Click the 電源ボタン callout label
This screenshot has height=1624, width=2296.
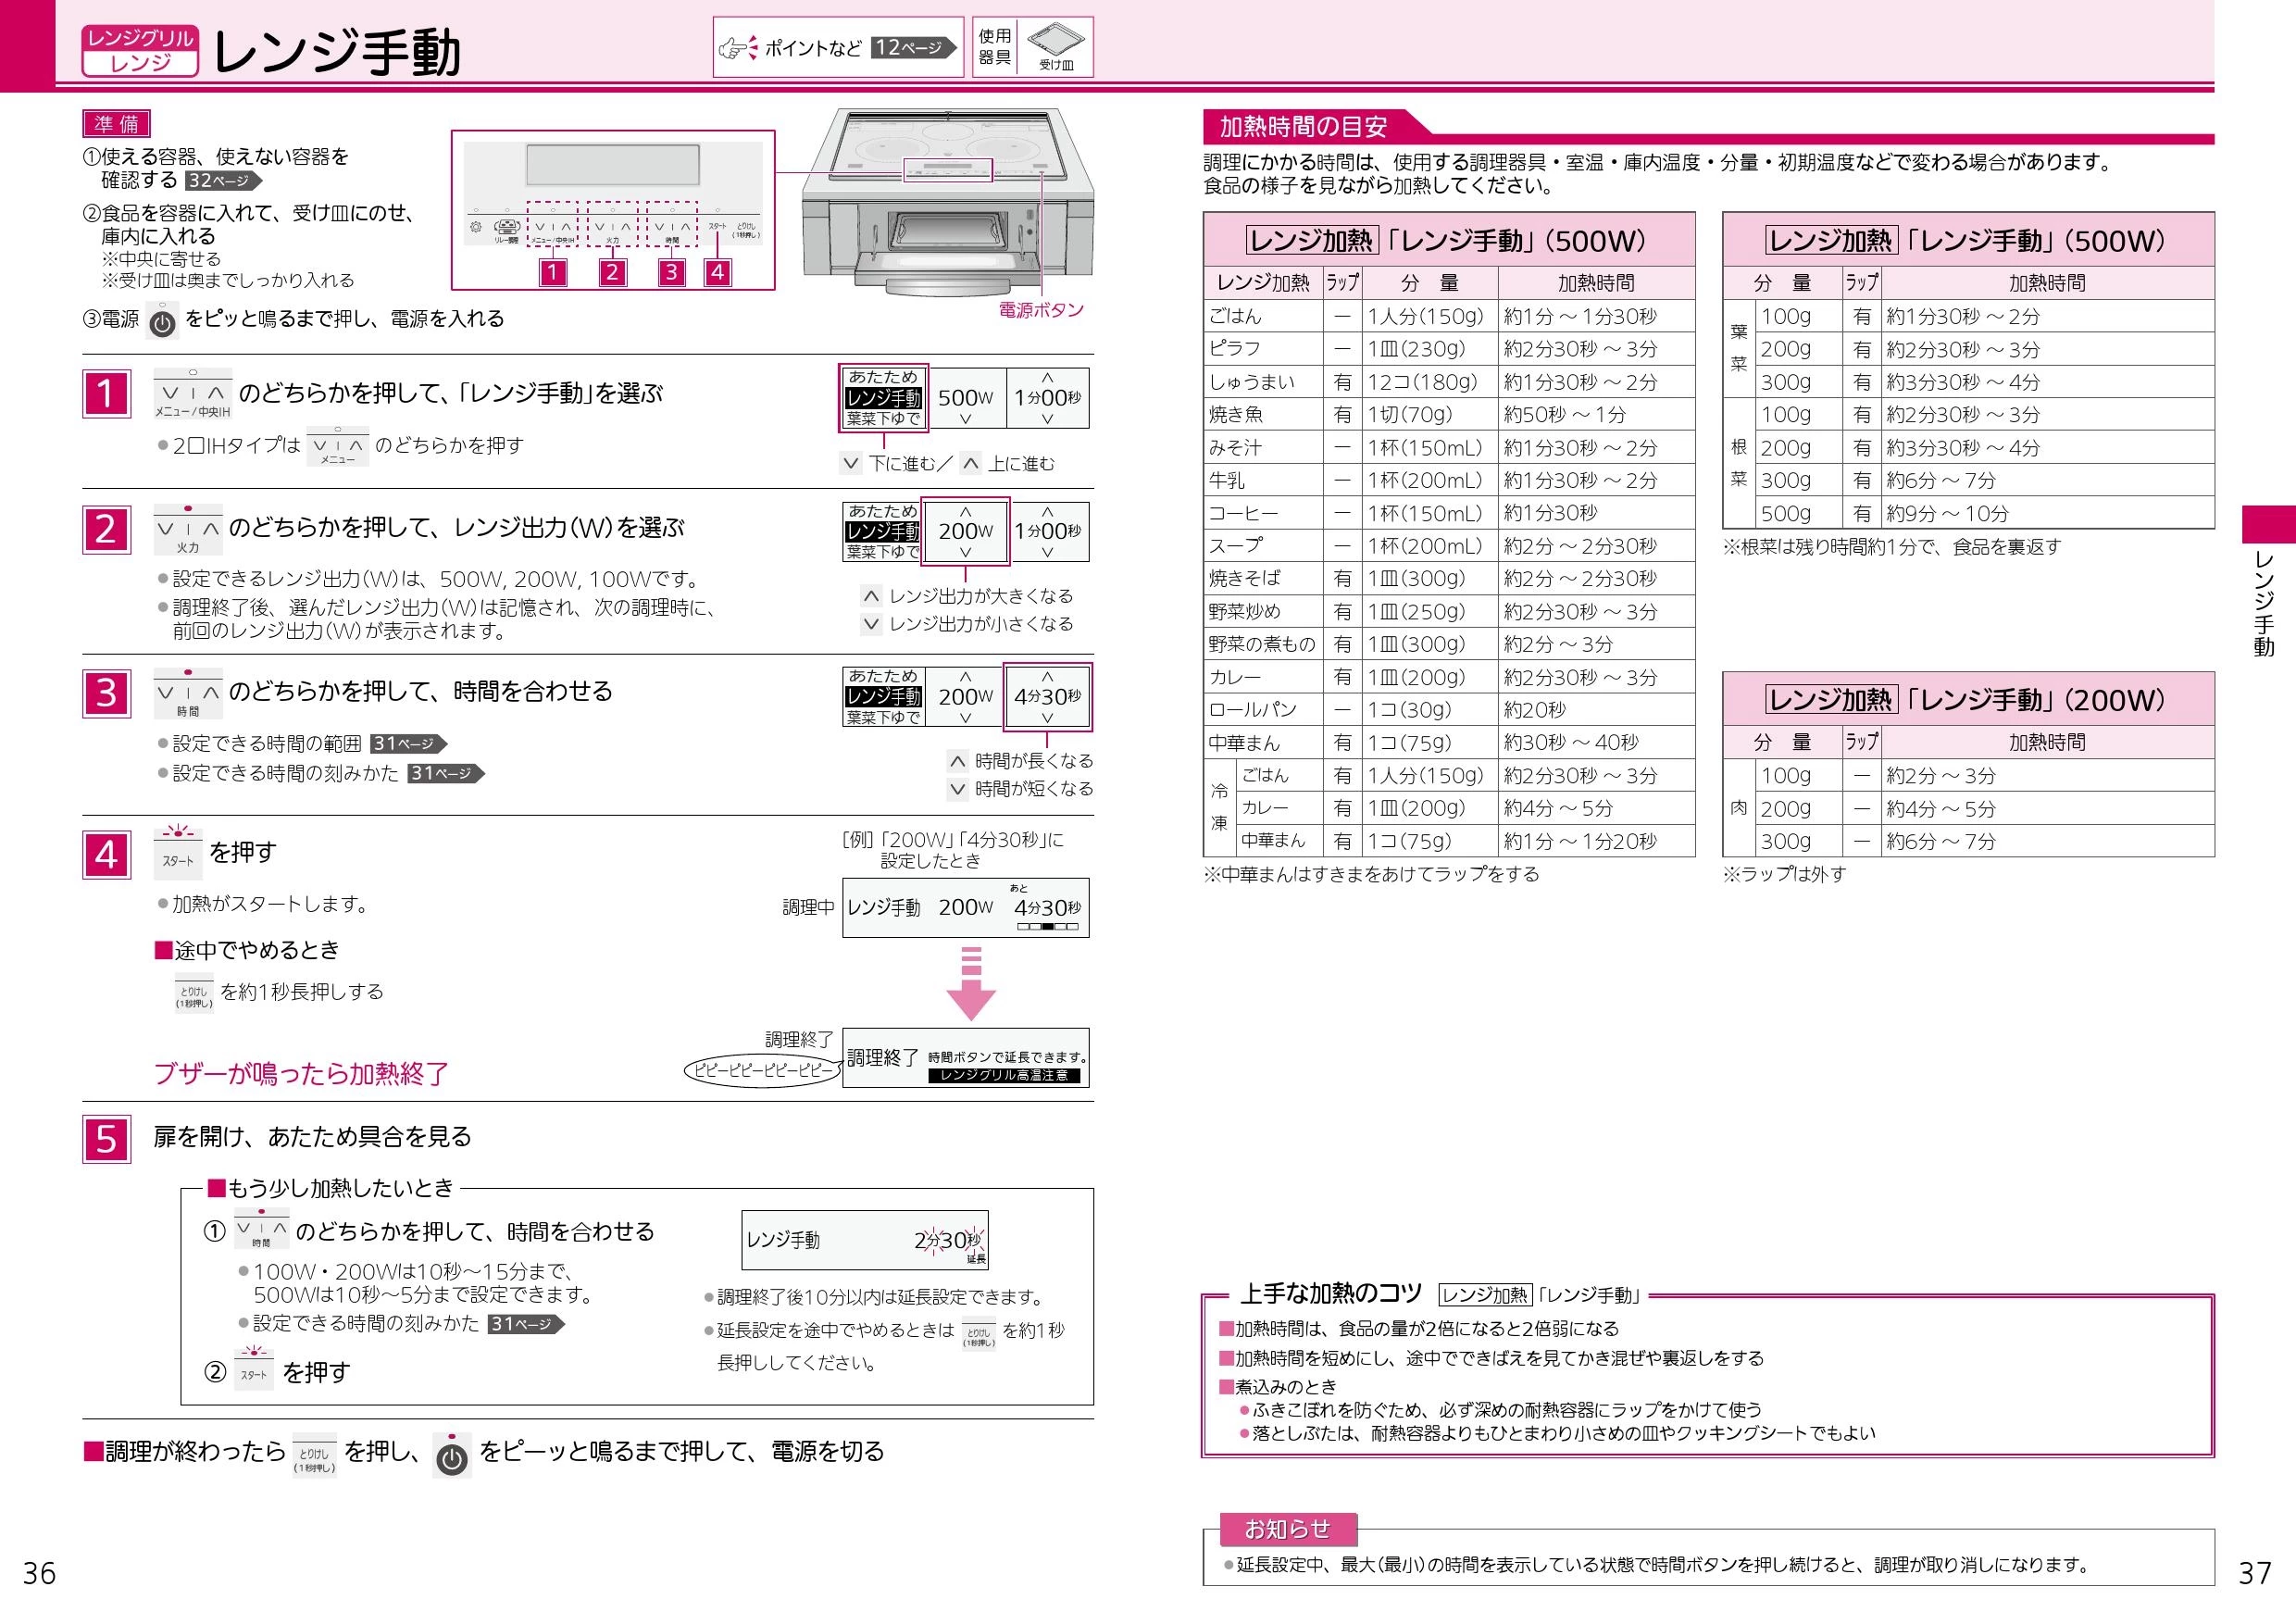click(1041, 311)
